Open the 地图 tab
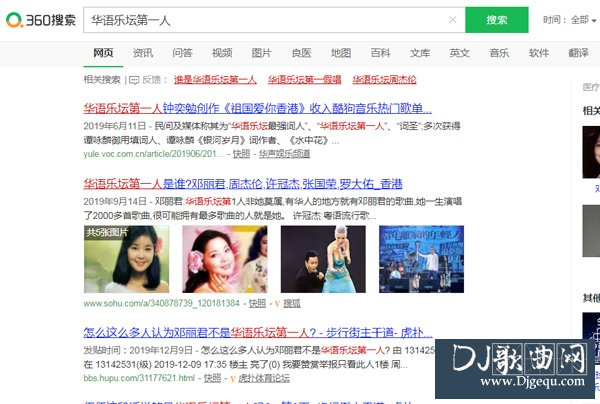This screenshot has height=404, width=600. click(x=341, y=53)
